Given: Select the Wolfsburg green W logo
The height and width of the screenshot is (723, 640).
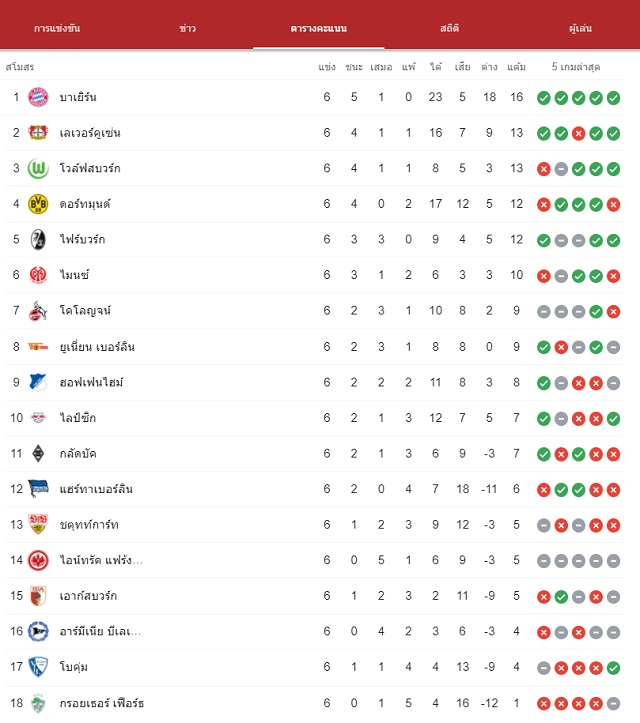Looking at the screenshot, I should 38,168.
